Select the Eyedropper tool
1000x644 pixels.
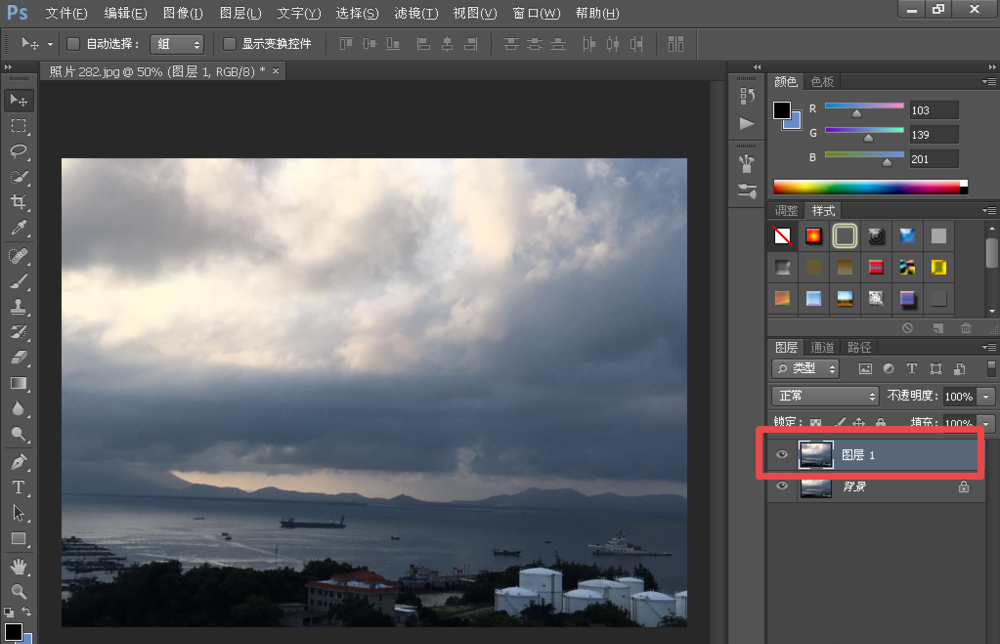18,229
